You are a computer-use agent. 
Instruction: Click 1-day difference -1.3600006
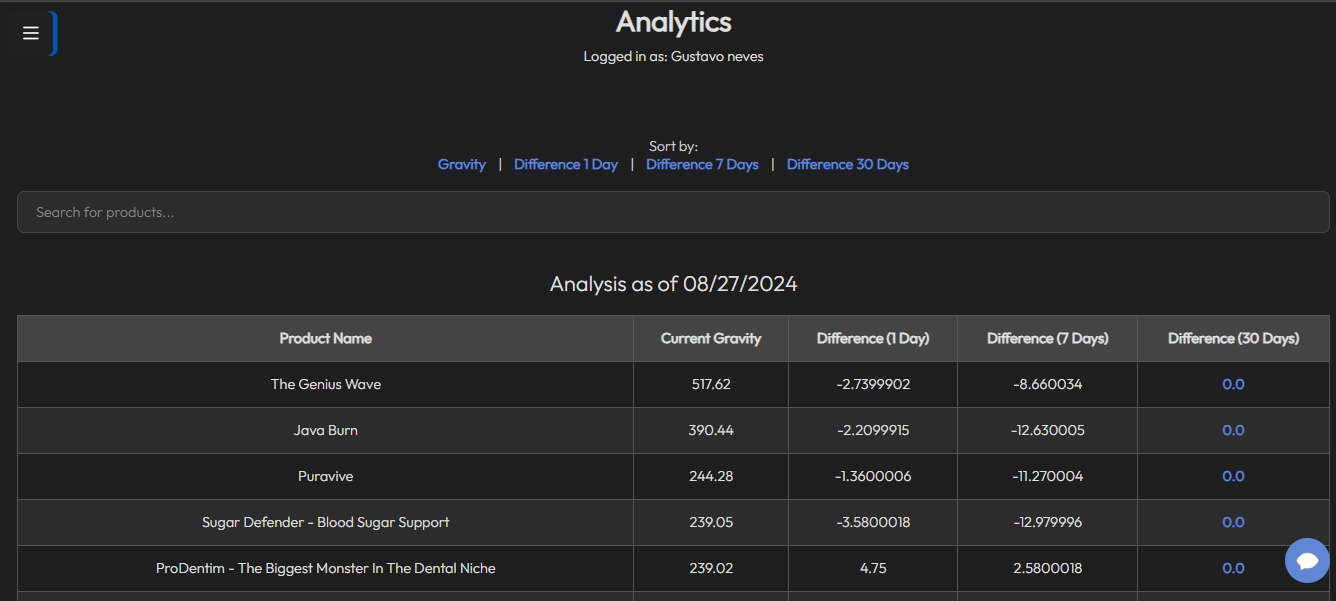point(873,476)
